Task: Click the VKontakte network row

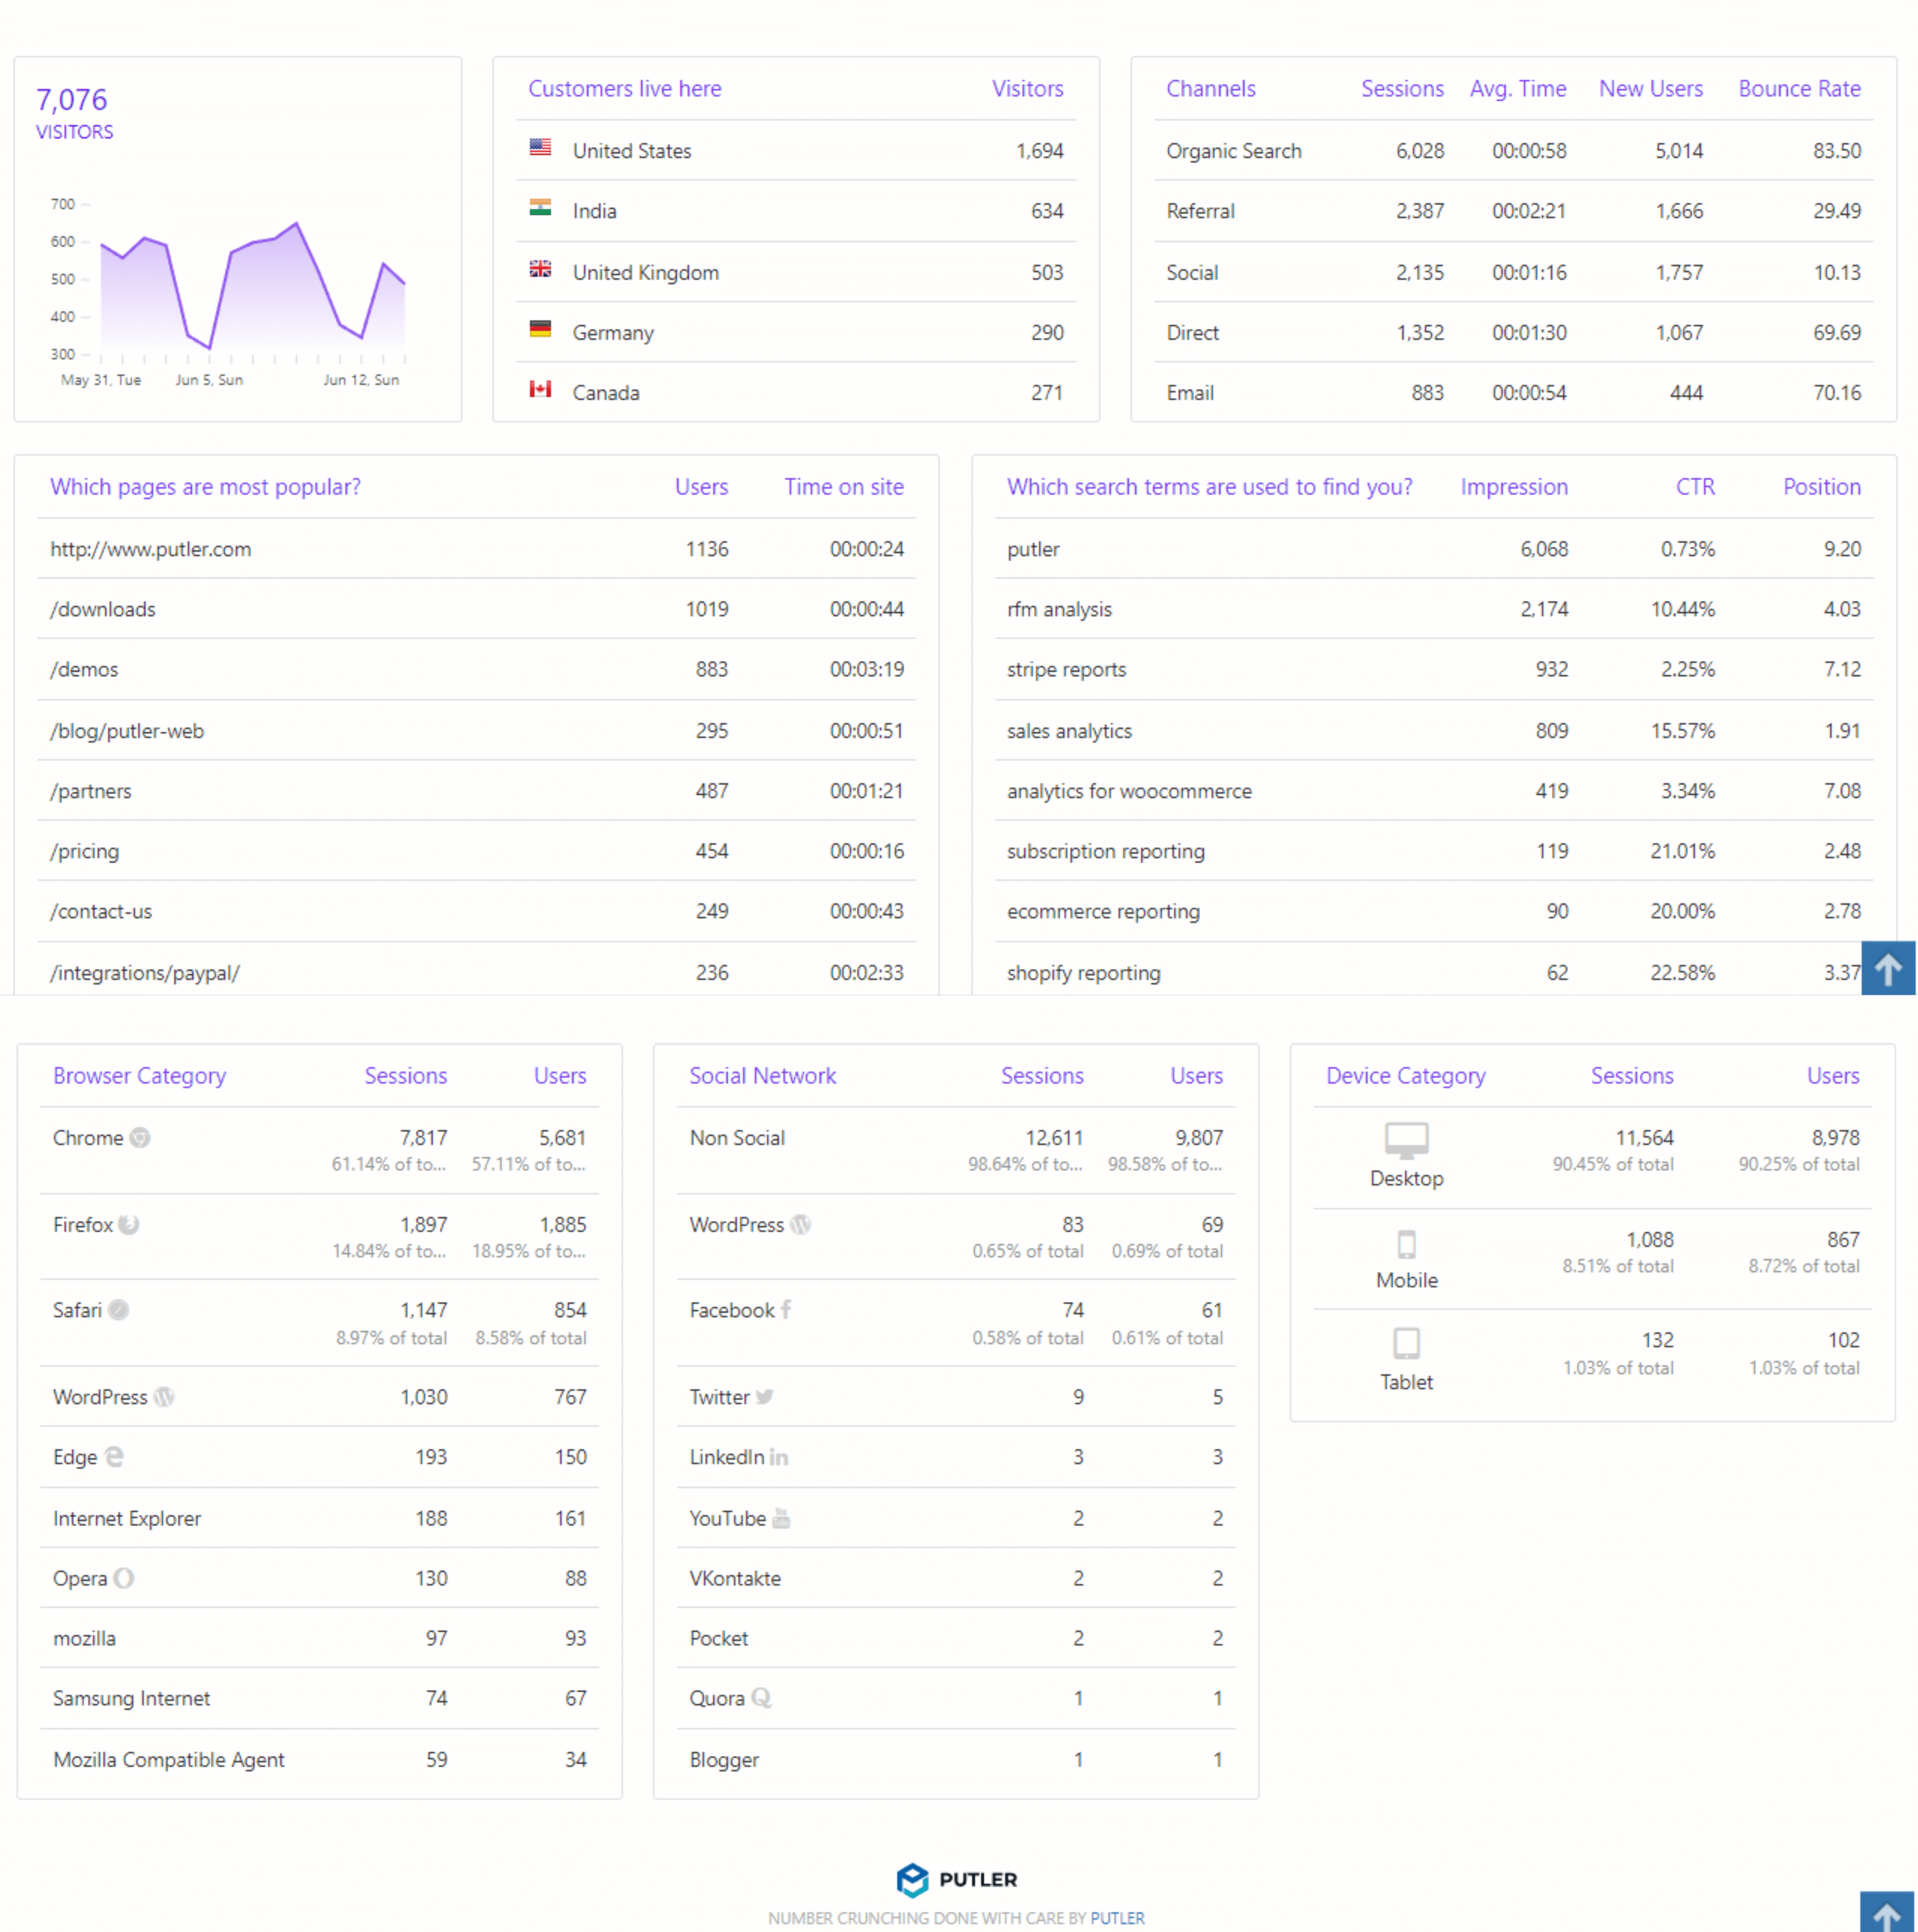Action: (955, 1577)
